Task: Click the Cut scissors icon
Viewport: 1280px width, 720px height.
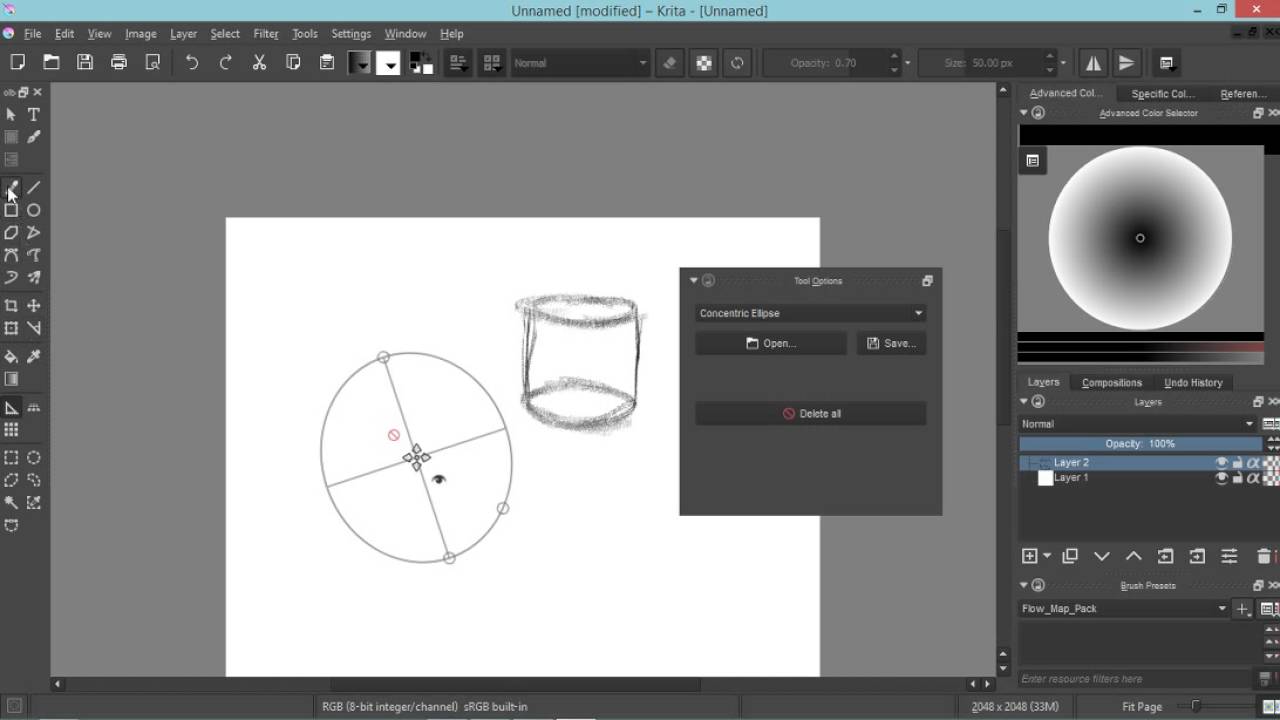Action: click(x=259, y=62)
